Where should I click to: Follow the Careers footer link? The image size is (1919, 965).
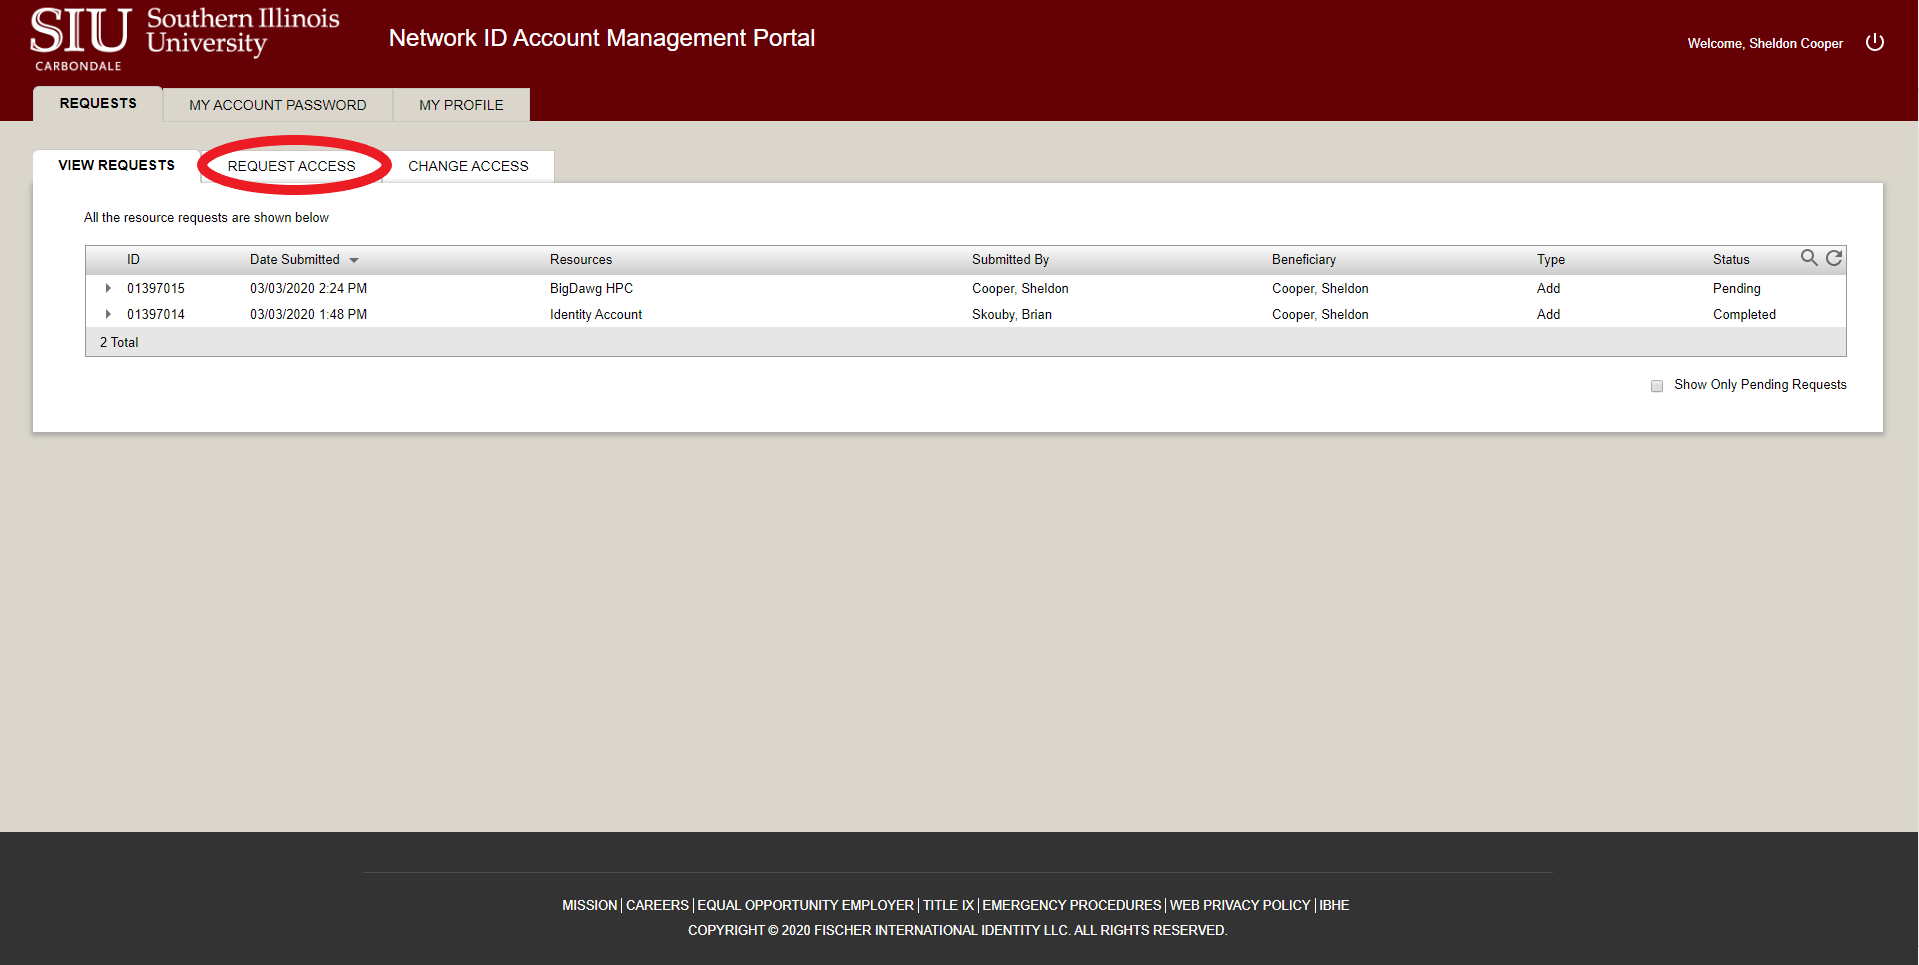pyautogui.click(x=657, y=905)
